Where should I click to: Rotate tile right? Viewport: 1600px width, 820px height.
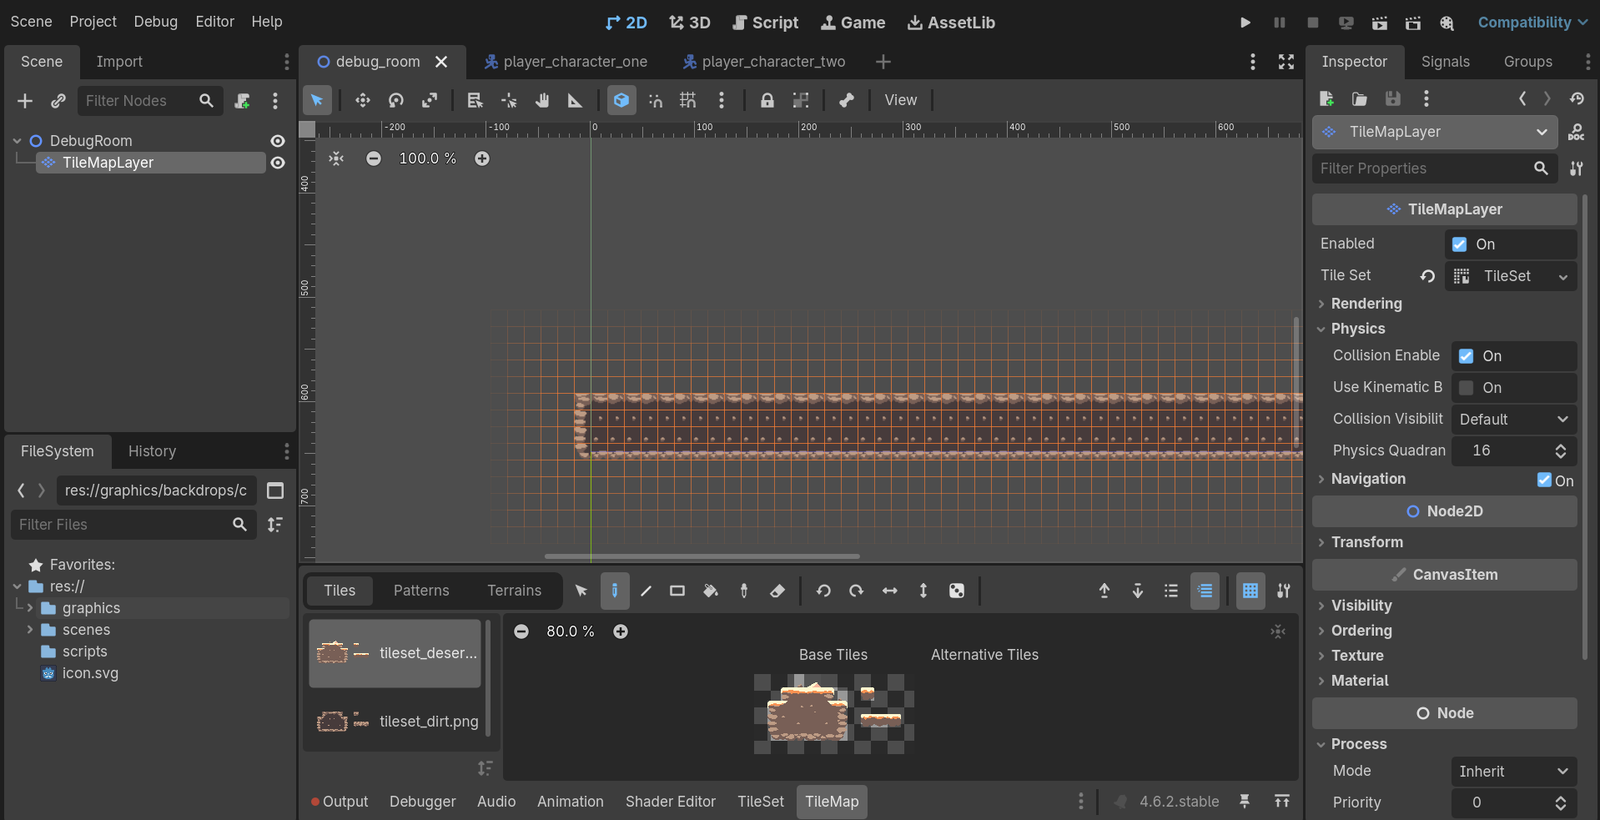856,591
